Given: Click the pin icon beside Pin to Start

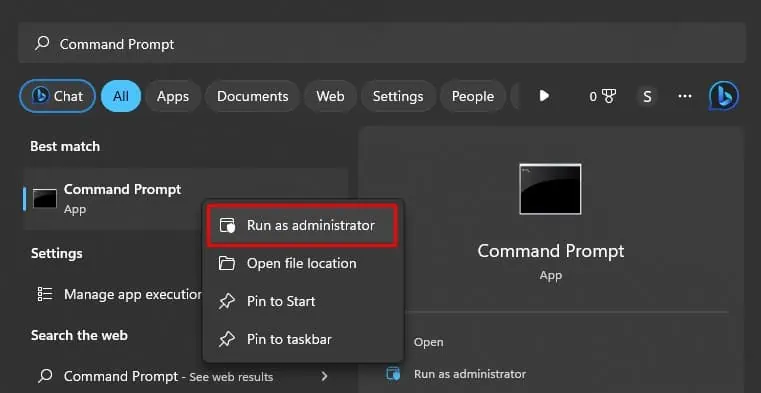Looking at the screenshot, I should (x=227, y=302).
